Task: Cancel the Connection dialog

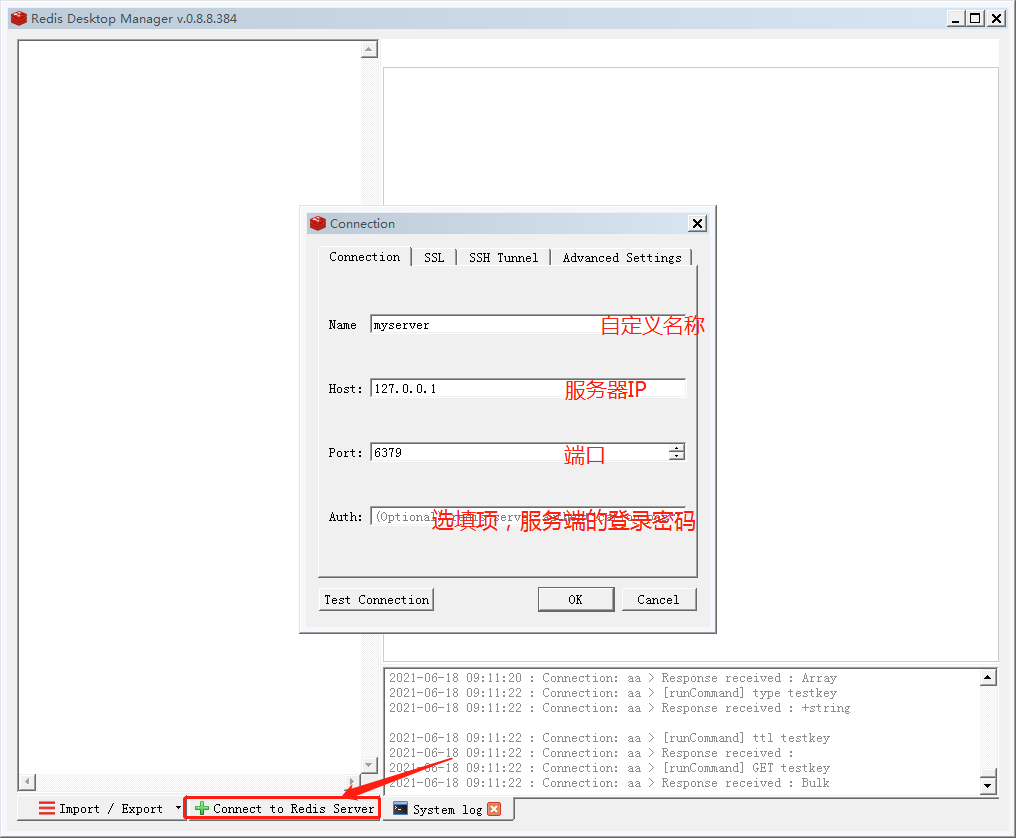Action: [658, 599]
